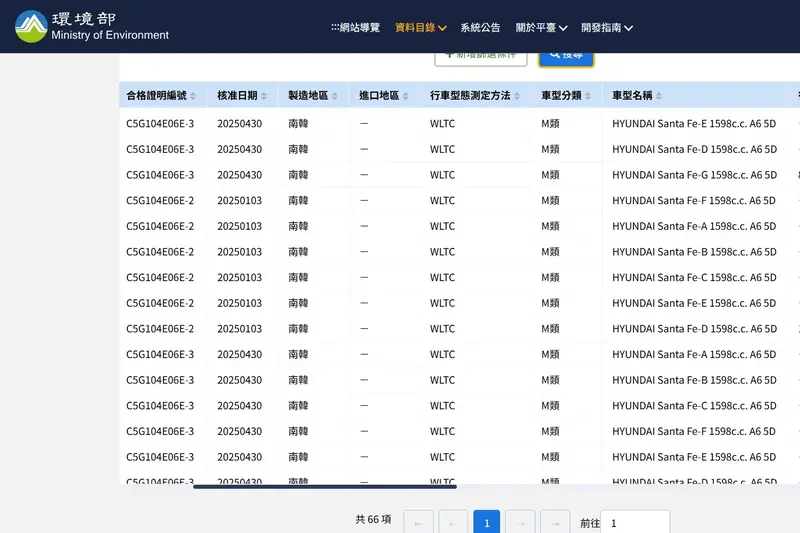This screenshot has height=533, width=800.
Task: Sort by 合格證明編號 column arrows
Action: pos(193,96)
